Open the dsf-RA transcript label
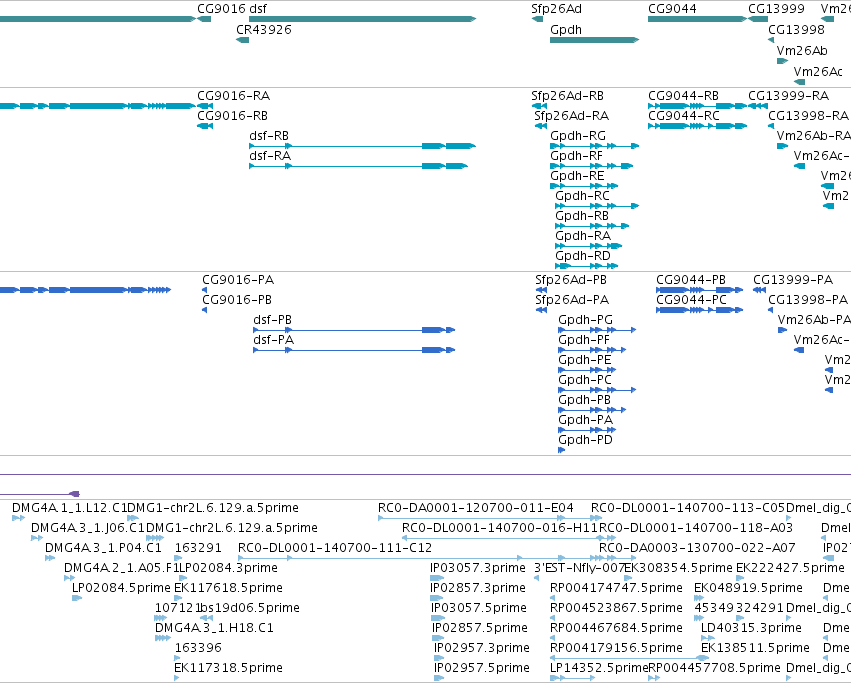The width and height of the screenshot is (851, 683). (270, 156)
